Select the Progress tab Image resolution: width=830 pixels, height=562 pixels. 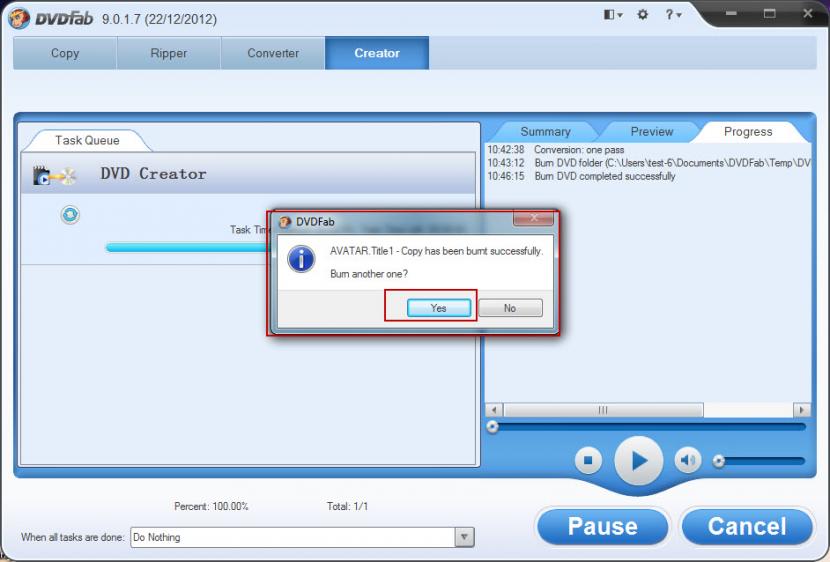(x=748, y=132)
